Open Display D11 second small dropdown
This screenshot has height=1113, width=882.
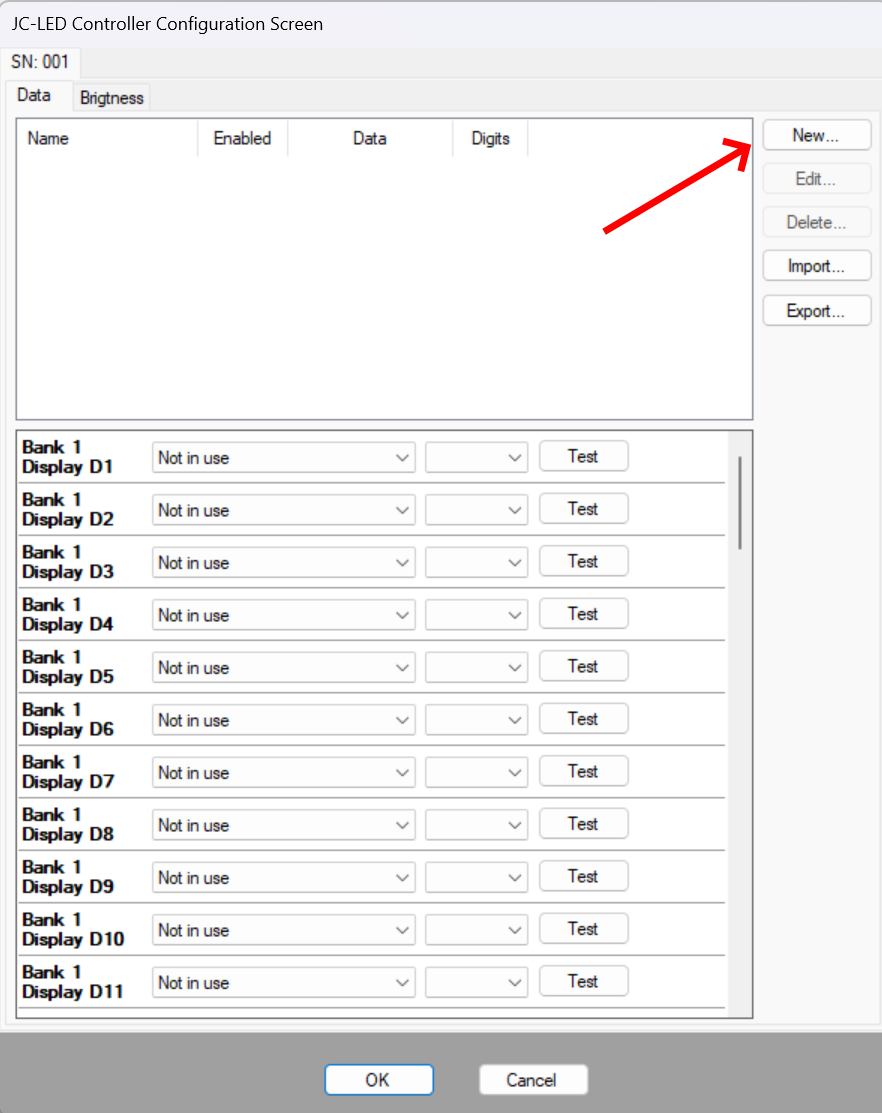476,983
